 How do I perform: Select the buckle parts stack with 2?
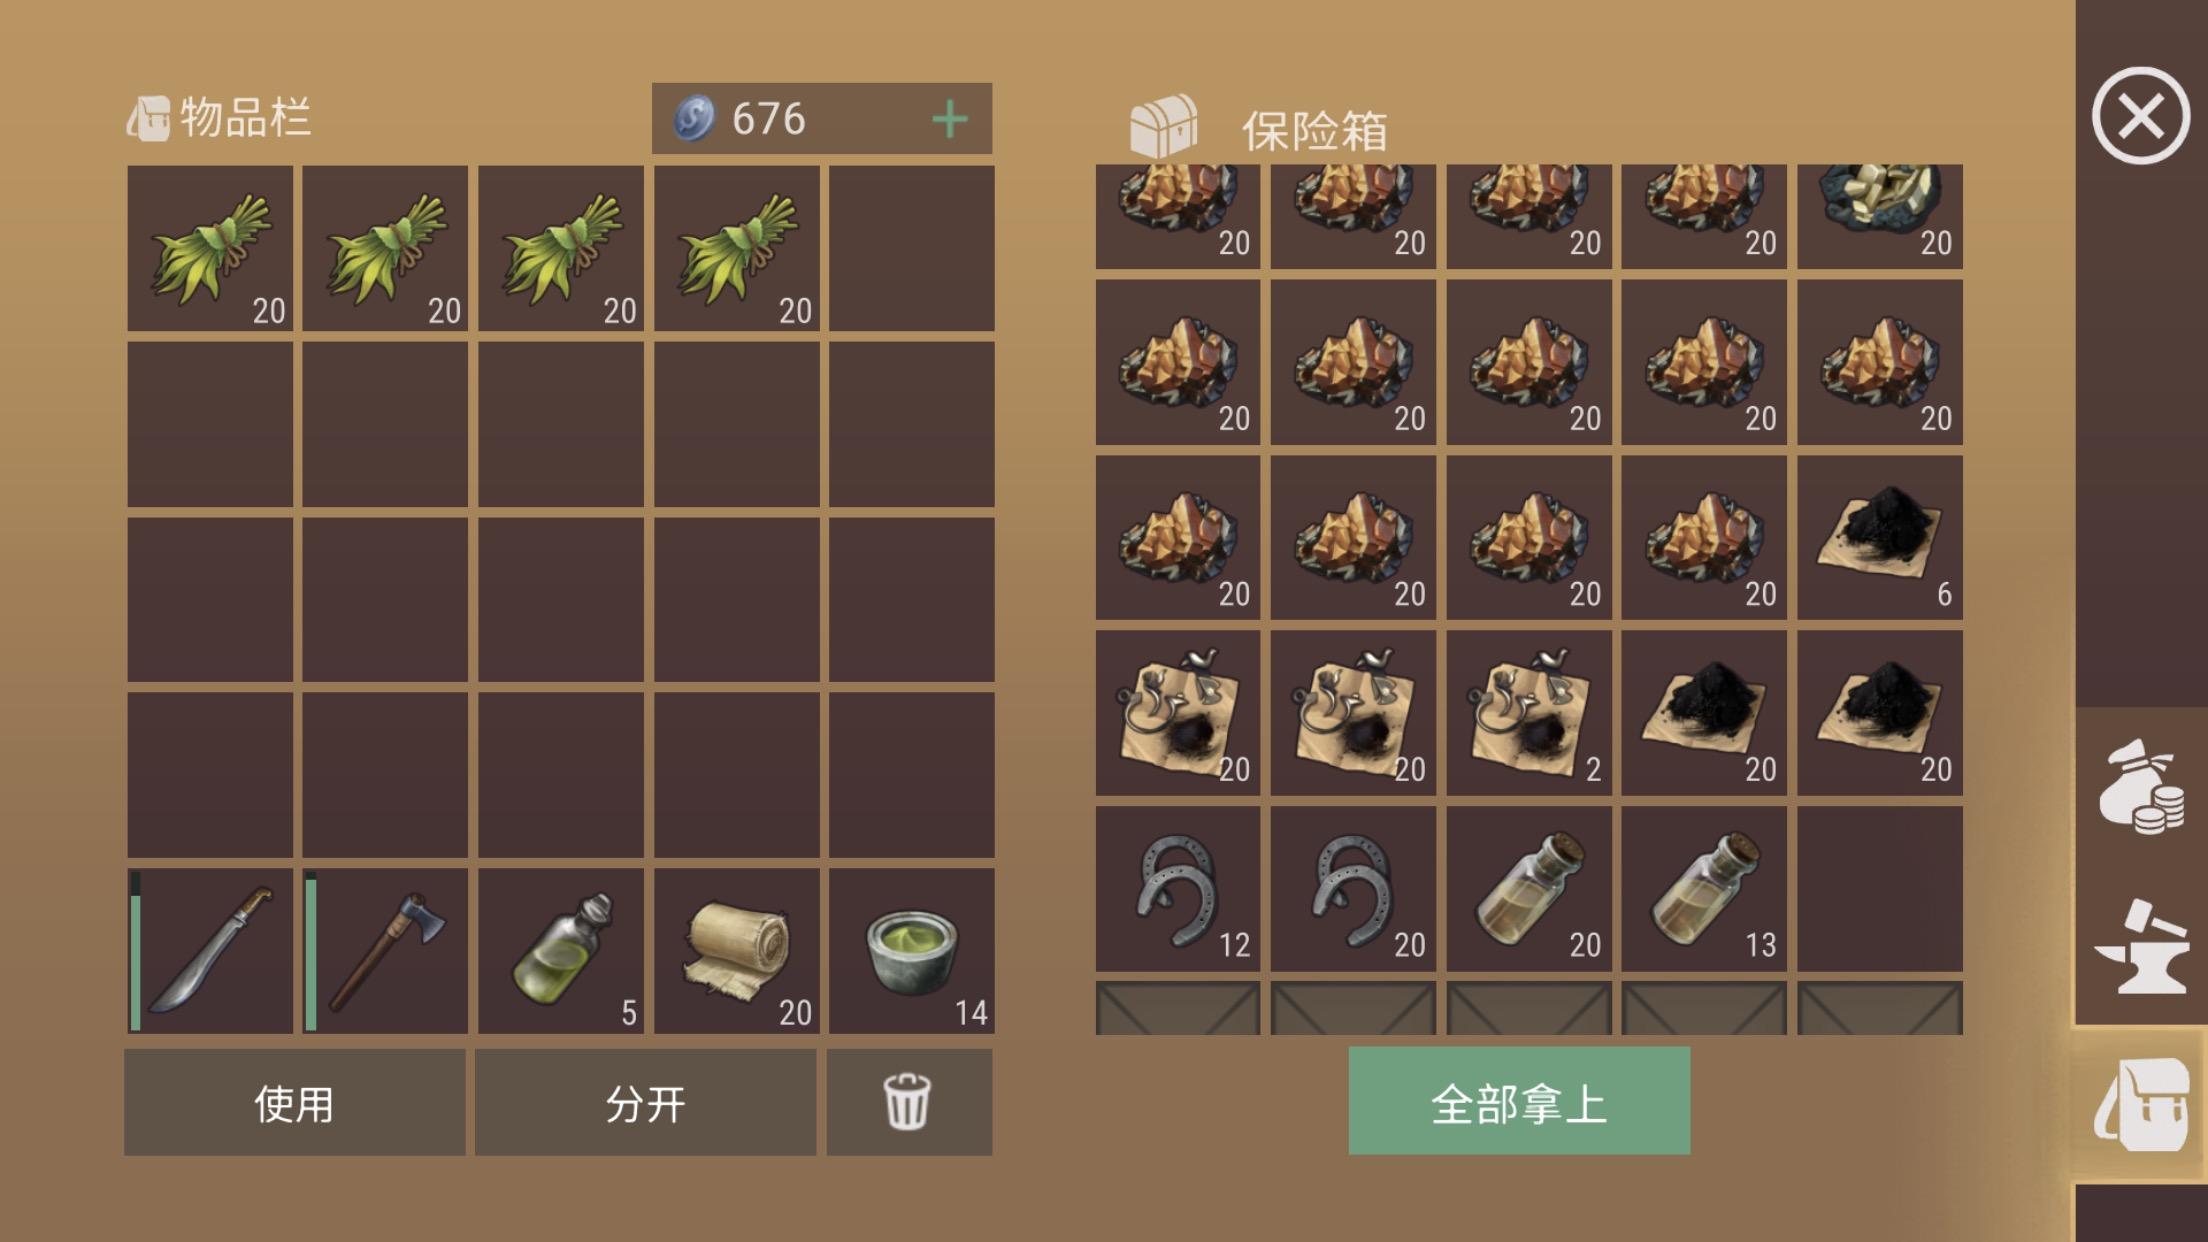pos(1529,713)
